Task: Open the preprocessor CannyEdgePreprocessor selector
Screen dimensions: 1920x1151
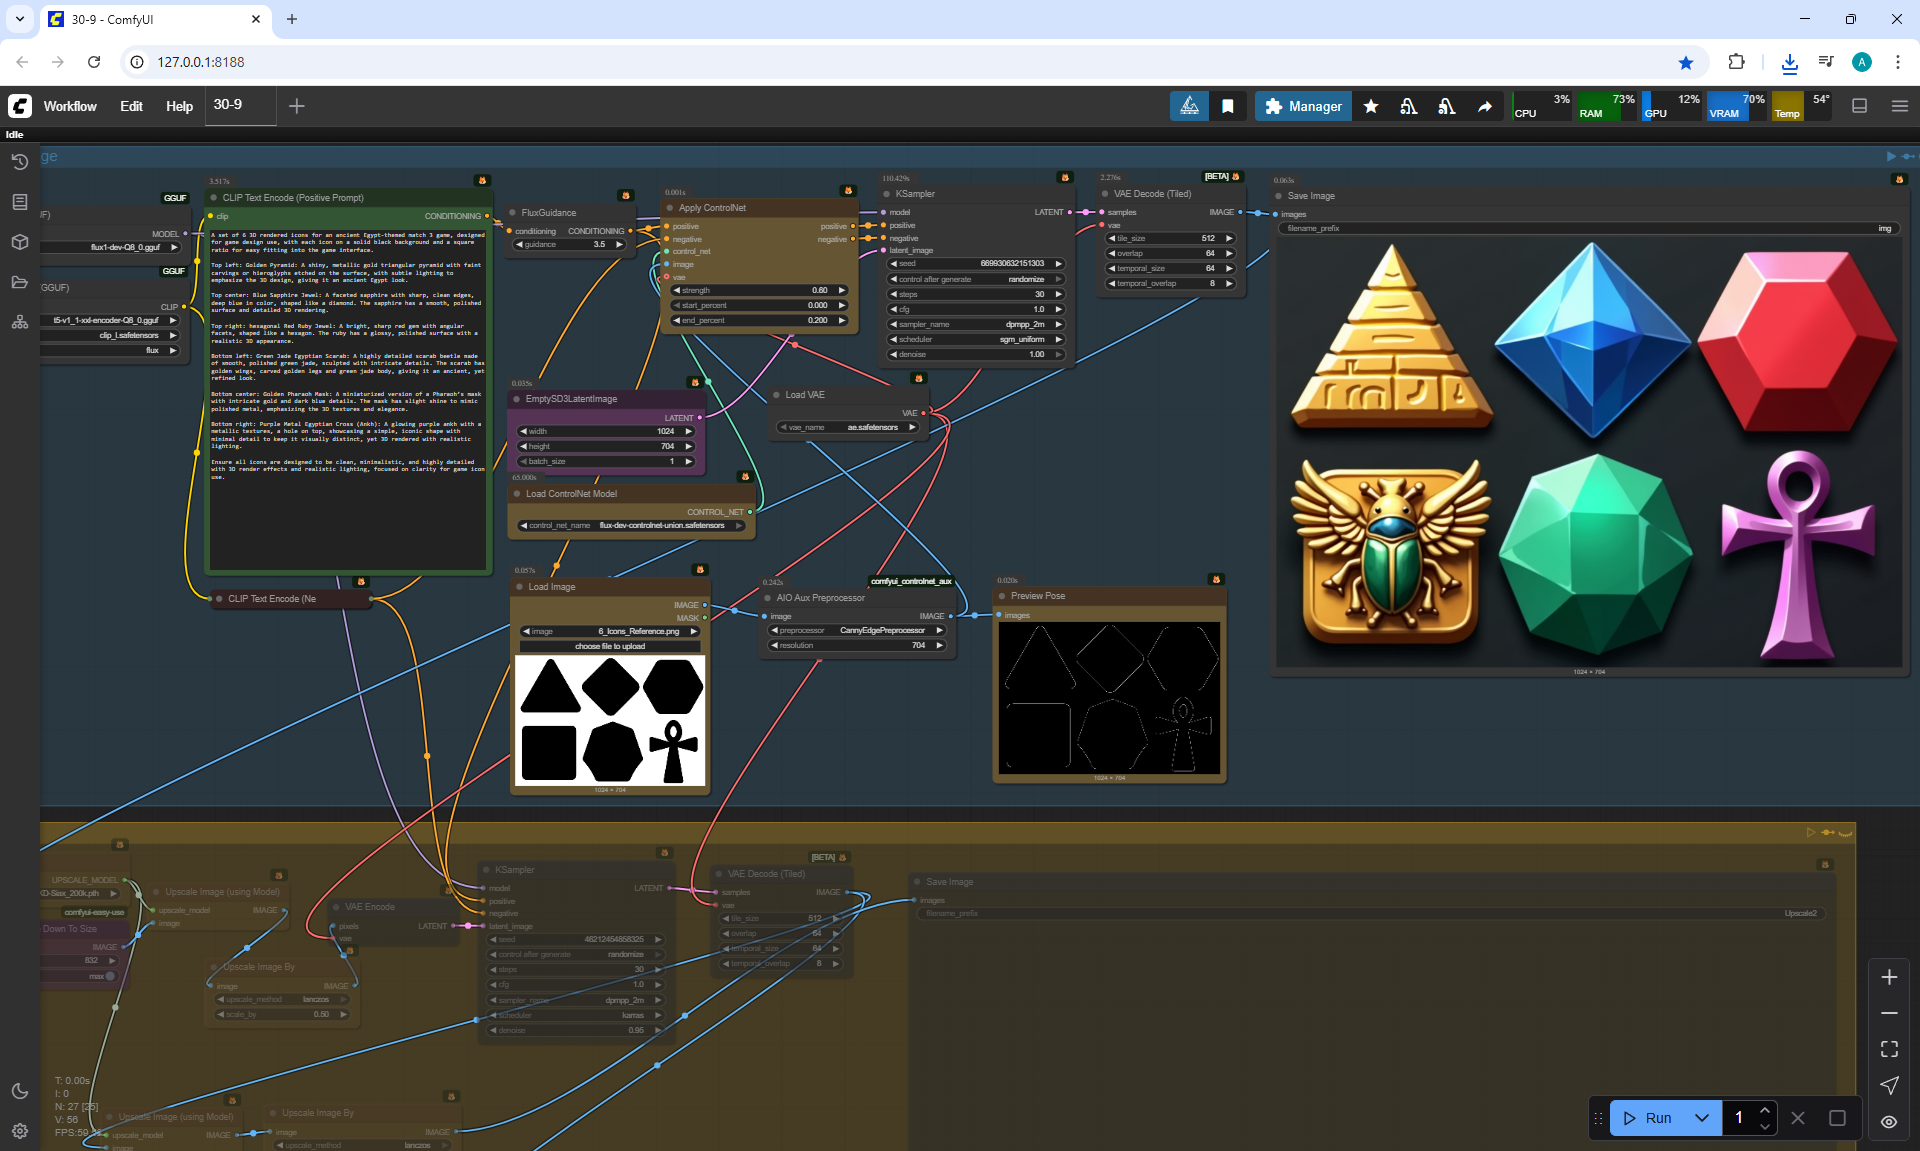Action: 858,630
